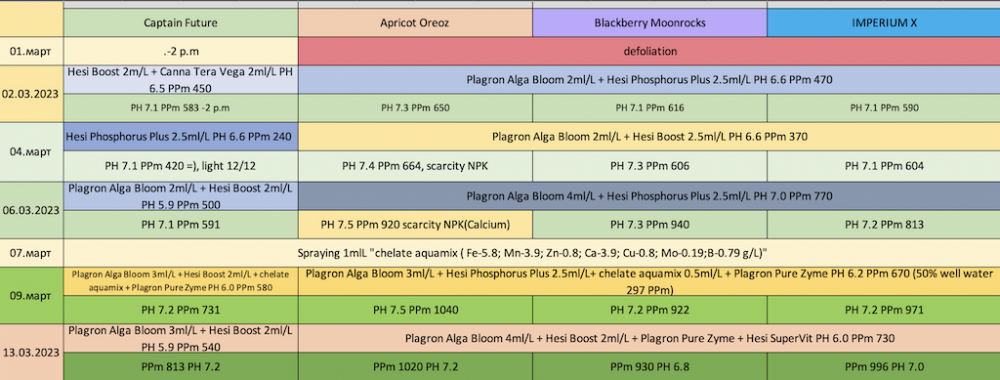Click the red defoliation merged cell
The height and width of the screenshot is (380, 1000).
(x=649, y=51)
